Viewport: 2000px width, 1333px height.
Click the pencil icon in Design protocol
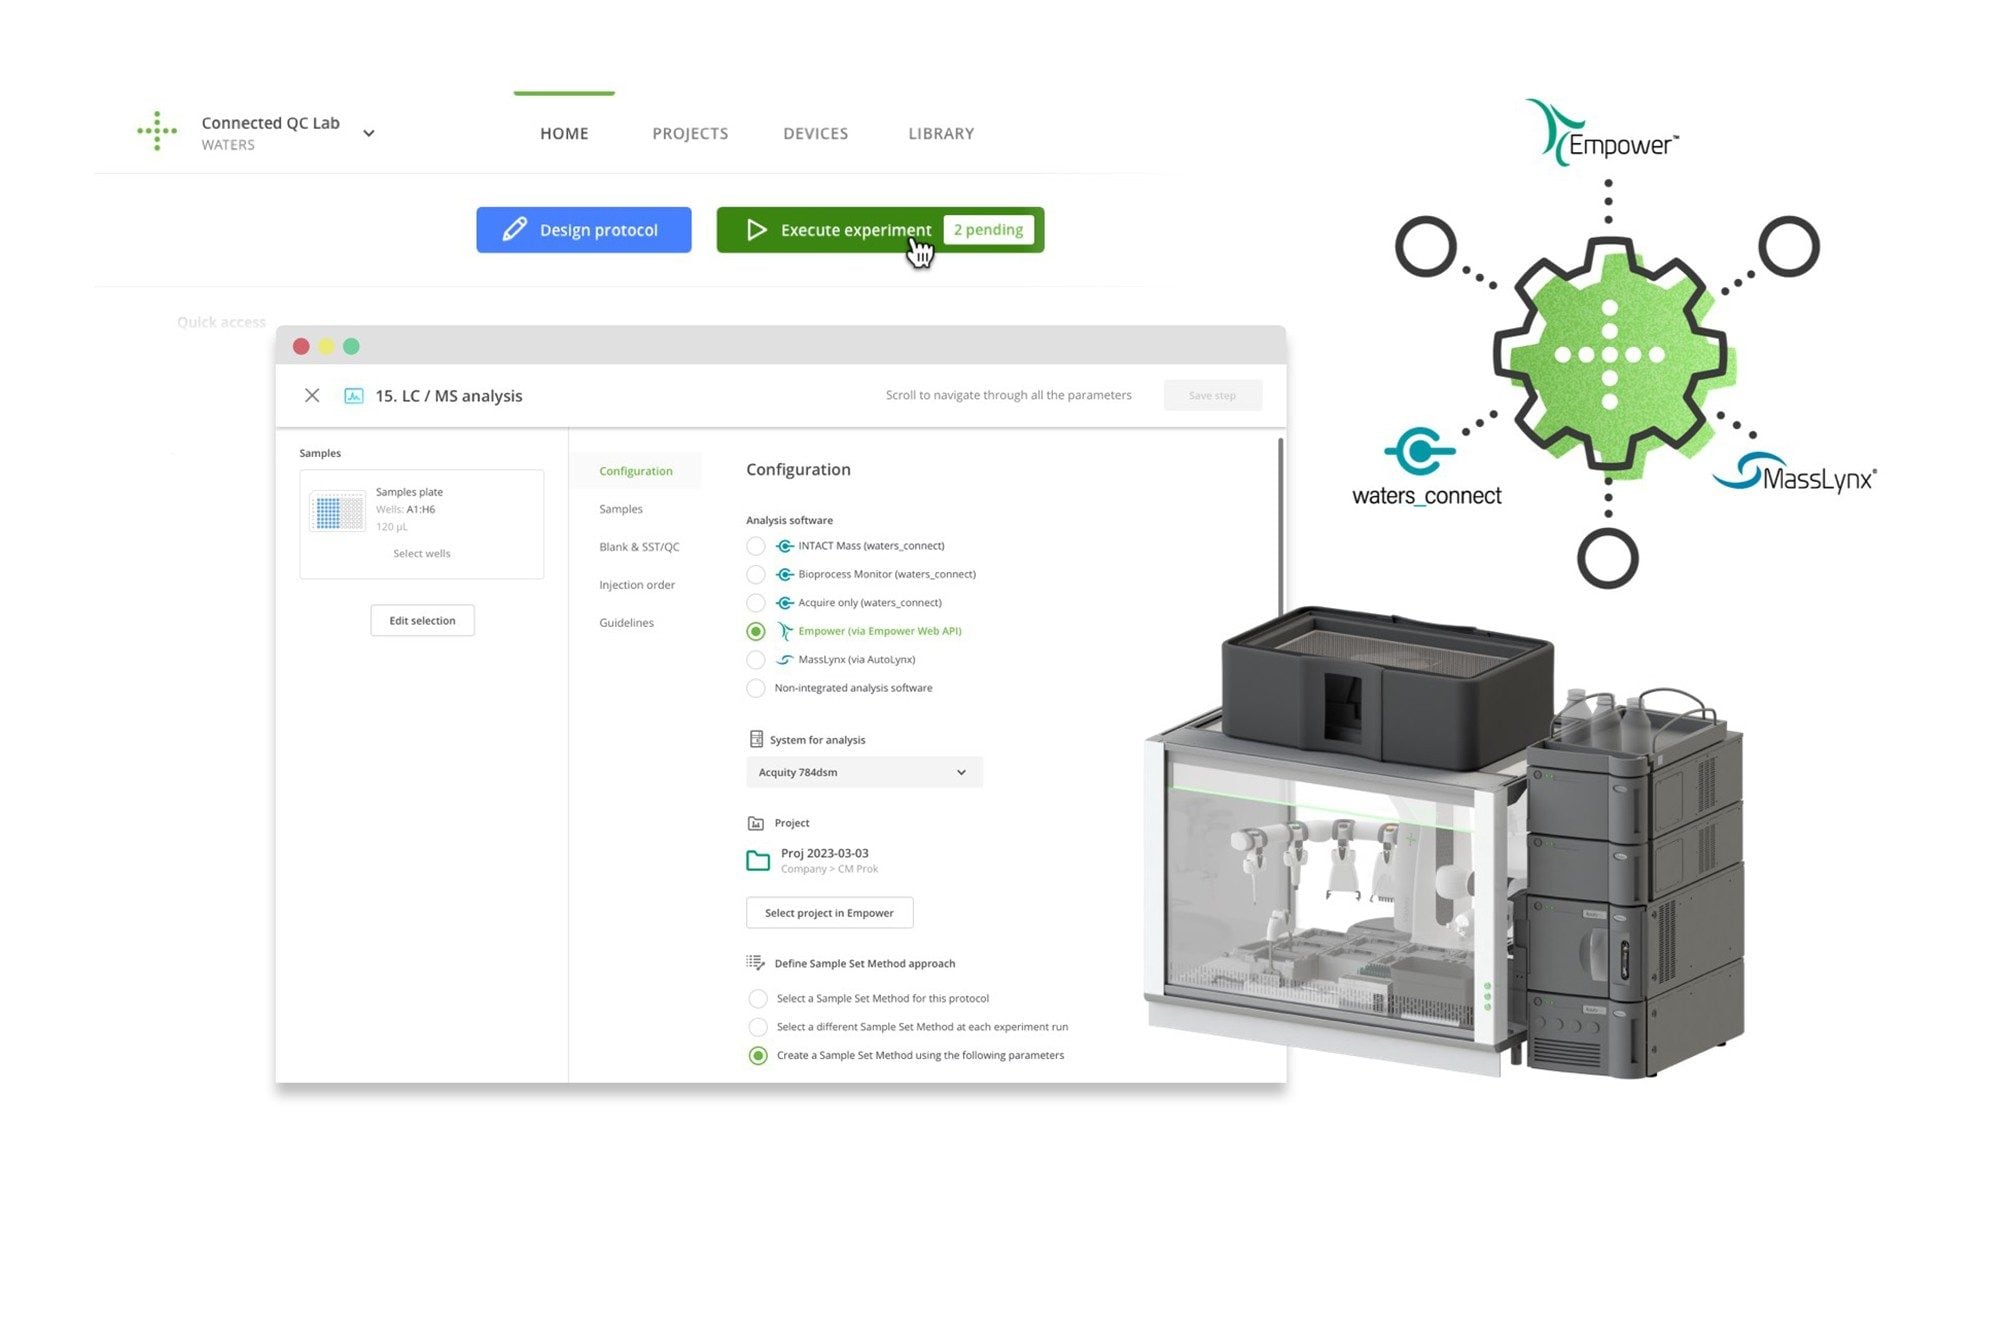pos(514,229)
